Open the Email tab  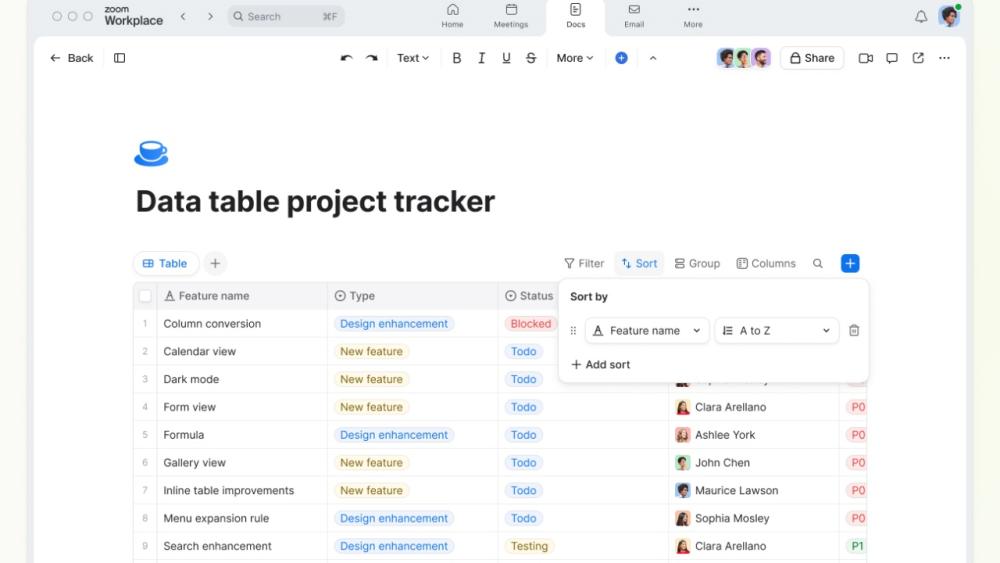[x=634, y=16]
